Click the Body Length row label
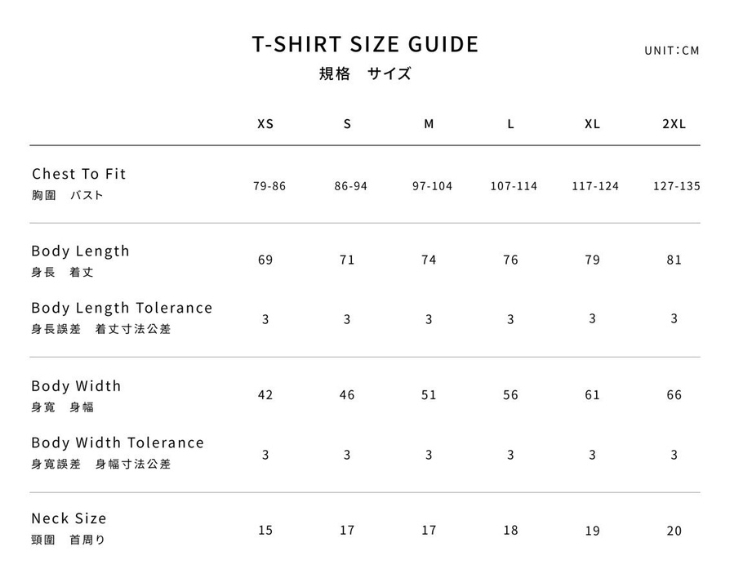 point(80,251)
